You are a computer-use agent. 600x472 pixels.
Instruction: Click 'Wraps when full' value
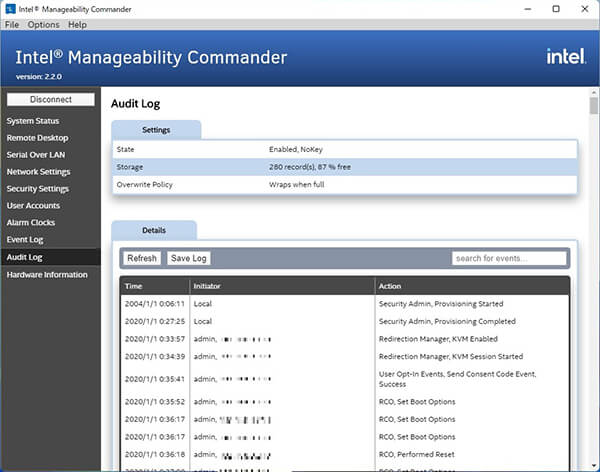pos(297,185)
